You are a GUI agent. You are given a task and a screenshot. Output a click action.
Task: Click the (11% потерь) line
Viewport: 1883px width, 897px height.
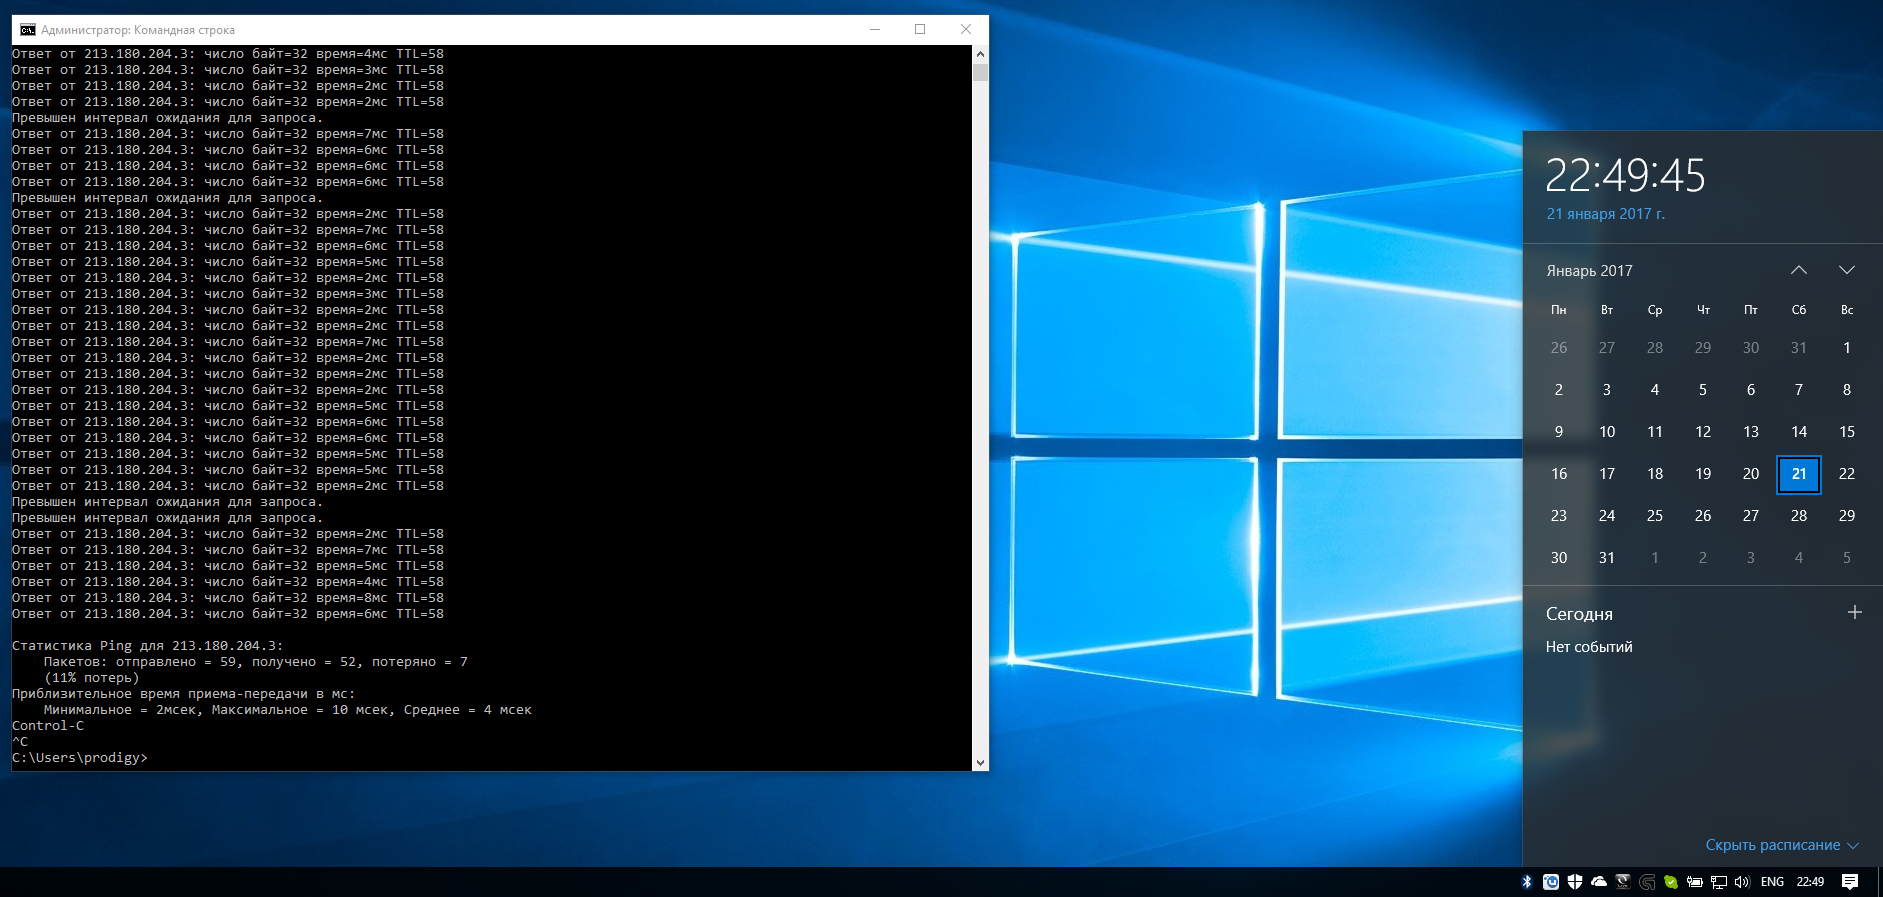[92, 678]
